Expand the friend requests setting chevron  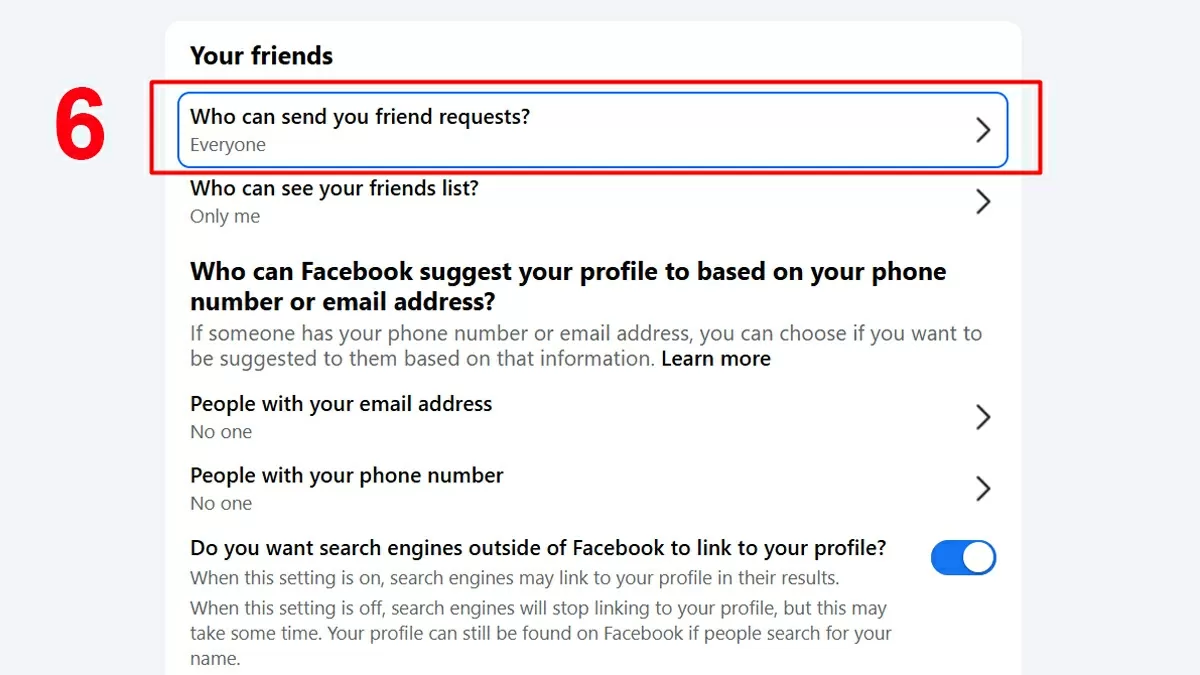coord(982,130)
